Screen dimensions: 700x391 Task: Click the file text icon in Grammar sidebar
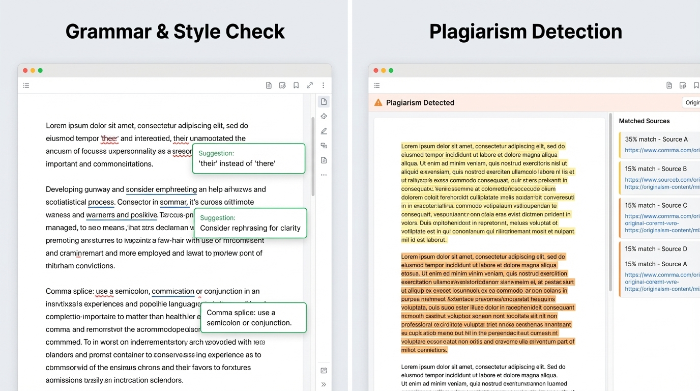(x=324, y=160)
